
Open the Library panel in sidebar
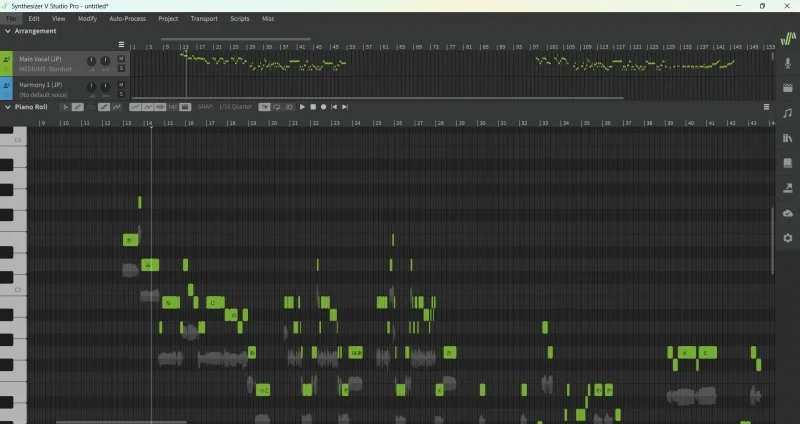(x=788, y=138)
